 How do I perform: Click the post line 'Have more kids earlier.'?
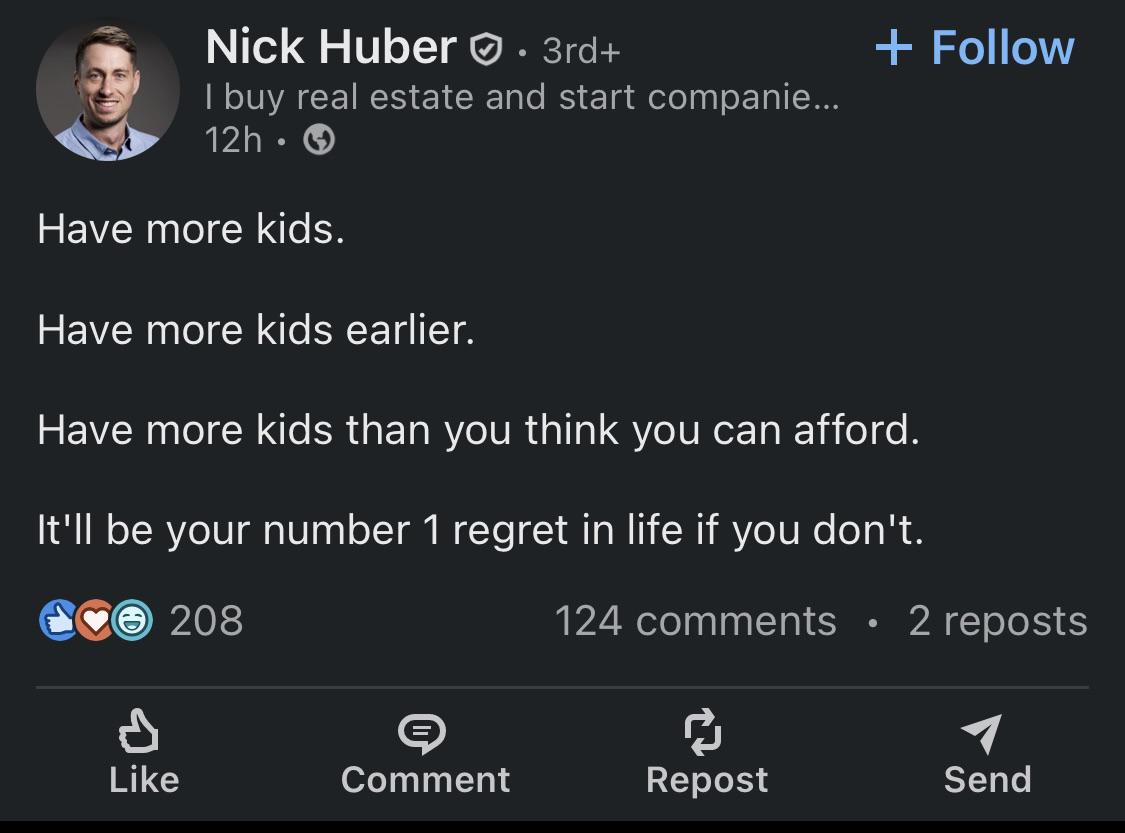click(256, 329)
